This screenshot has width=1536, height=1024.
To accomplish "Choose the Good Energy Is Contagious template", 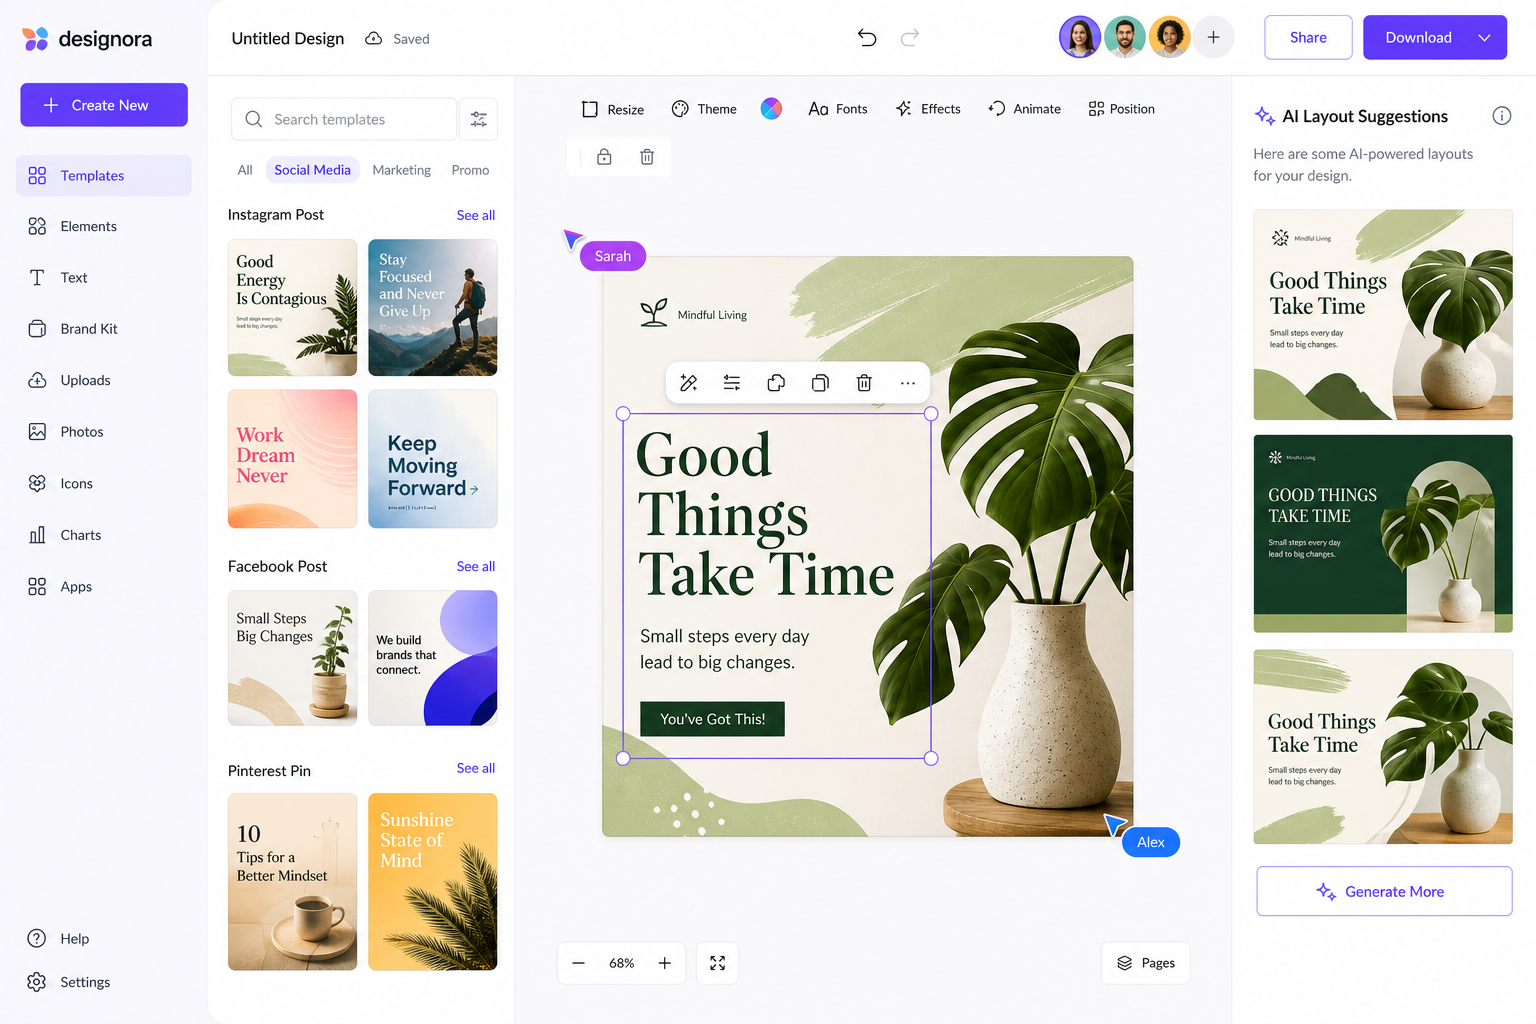I will tap(292, 307).
